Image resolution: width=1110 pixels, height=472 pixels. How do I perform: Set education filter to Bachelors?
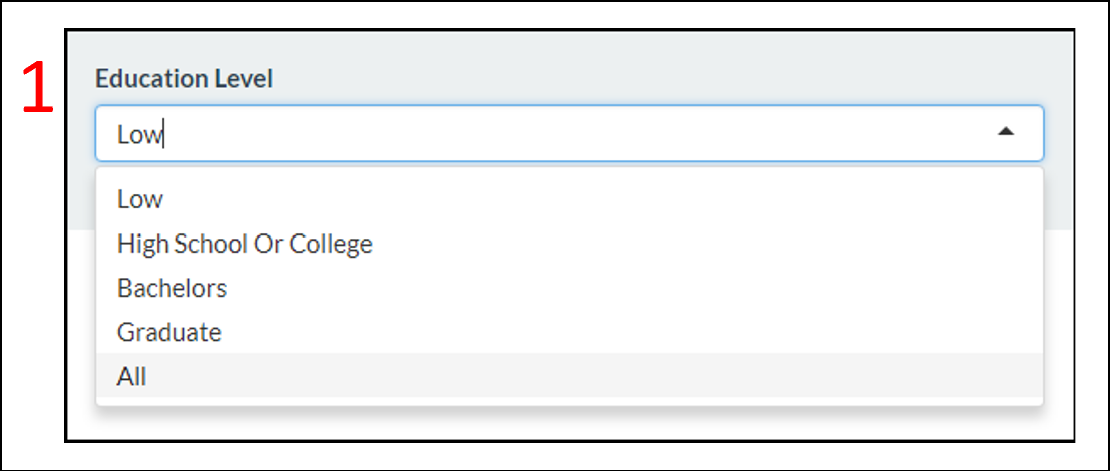click(172, 289)
